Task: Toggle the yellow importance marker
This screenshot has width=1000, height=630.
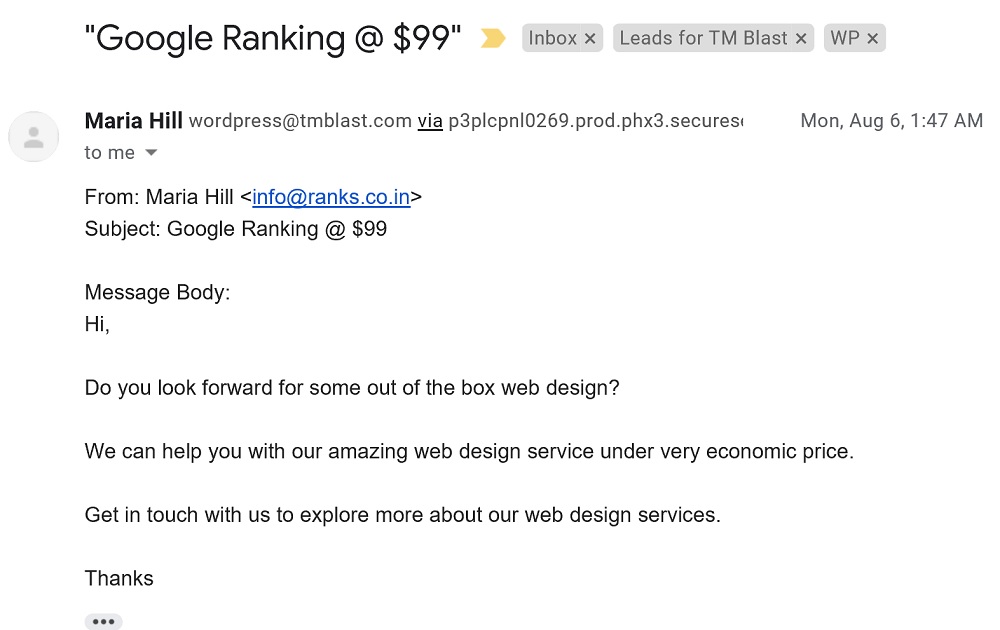Action: (492, 38)
